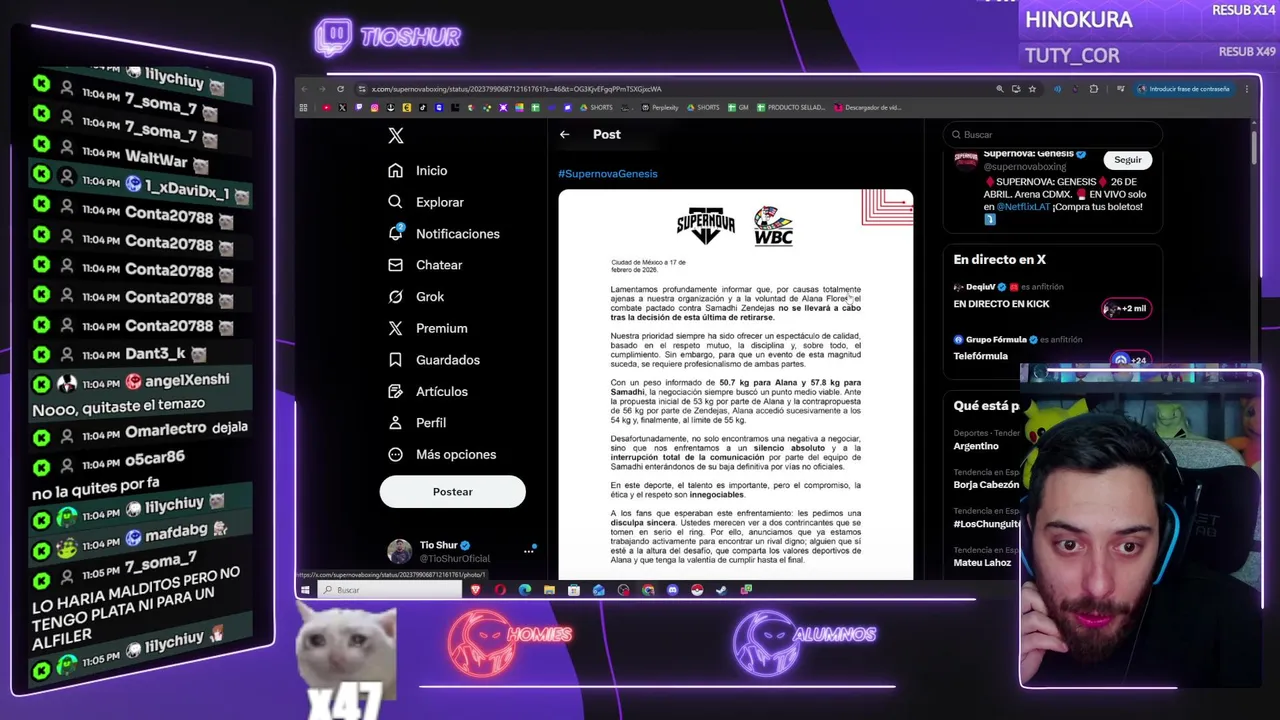The height and width of the screenshot is (720, 1280).
Task: Open the X logo home icon
Action: point(396,136)
